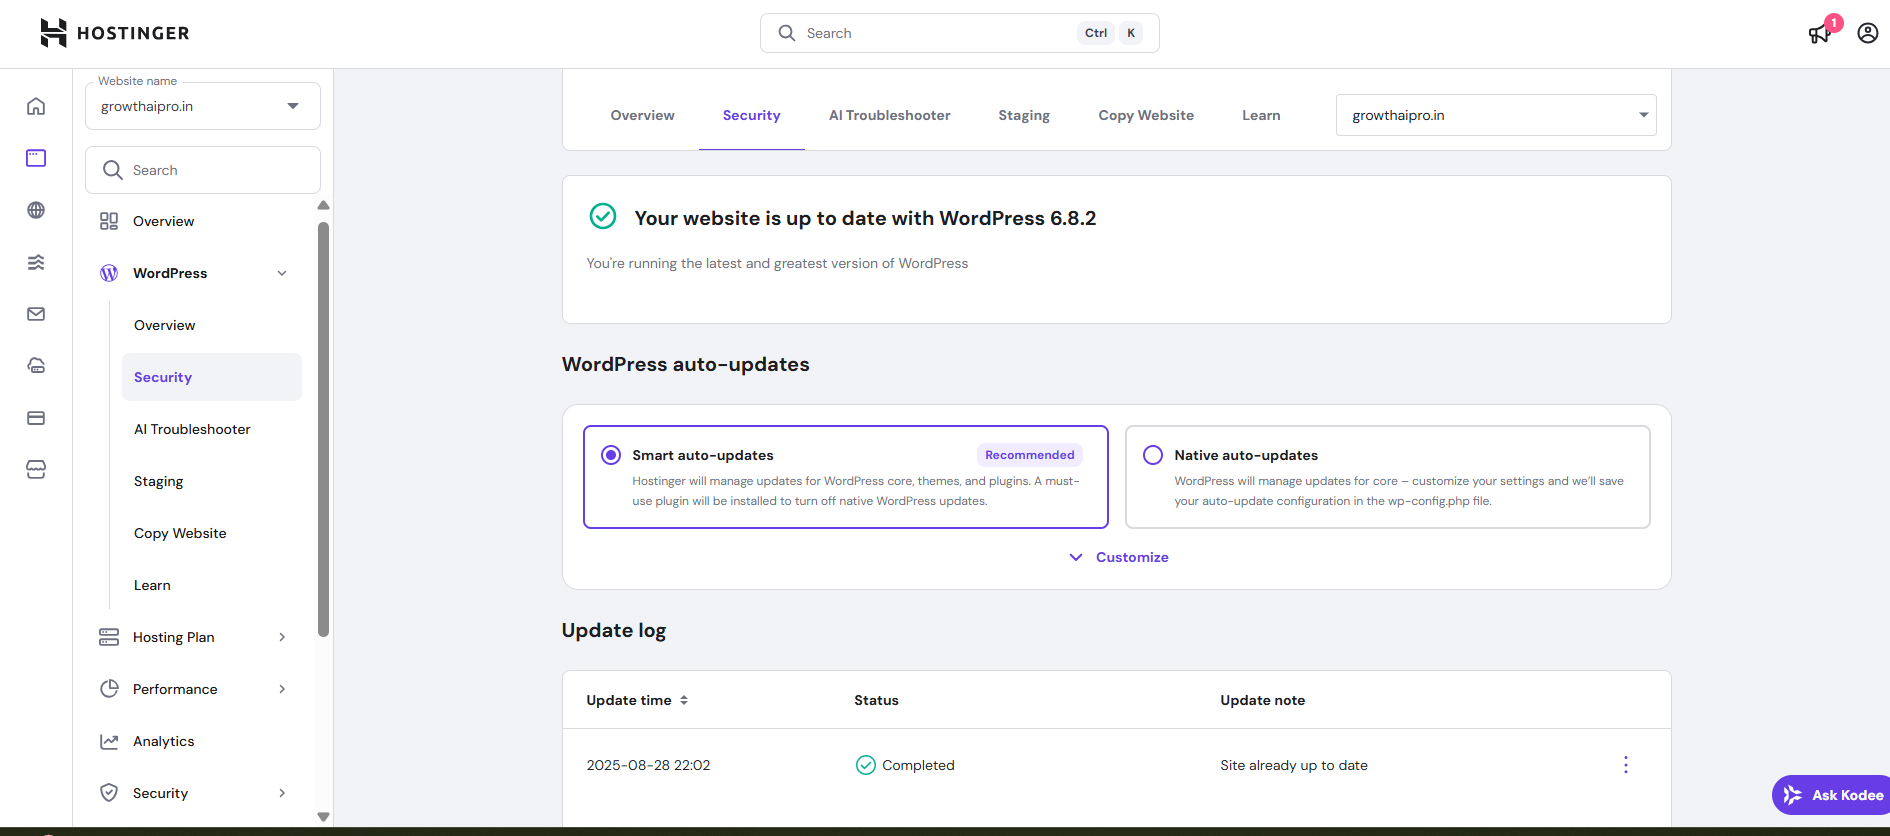Viewport: 1890px width, 836px height.
Task: Click the Status column header
Action: [x=876, y=700]
